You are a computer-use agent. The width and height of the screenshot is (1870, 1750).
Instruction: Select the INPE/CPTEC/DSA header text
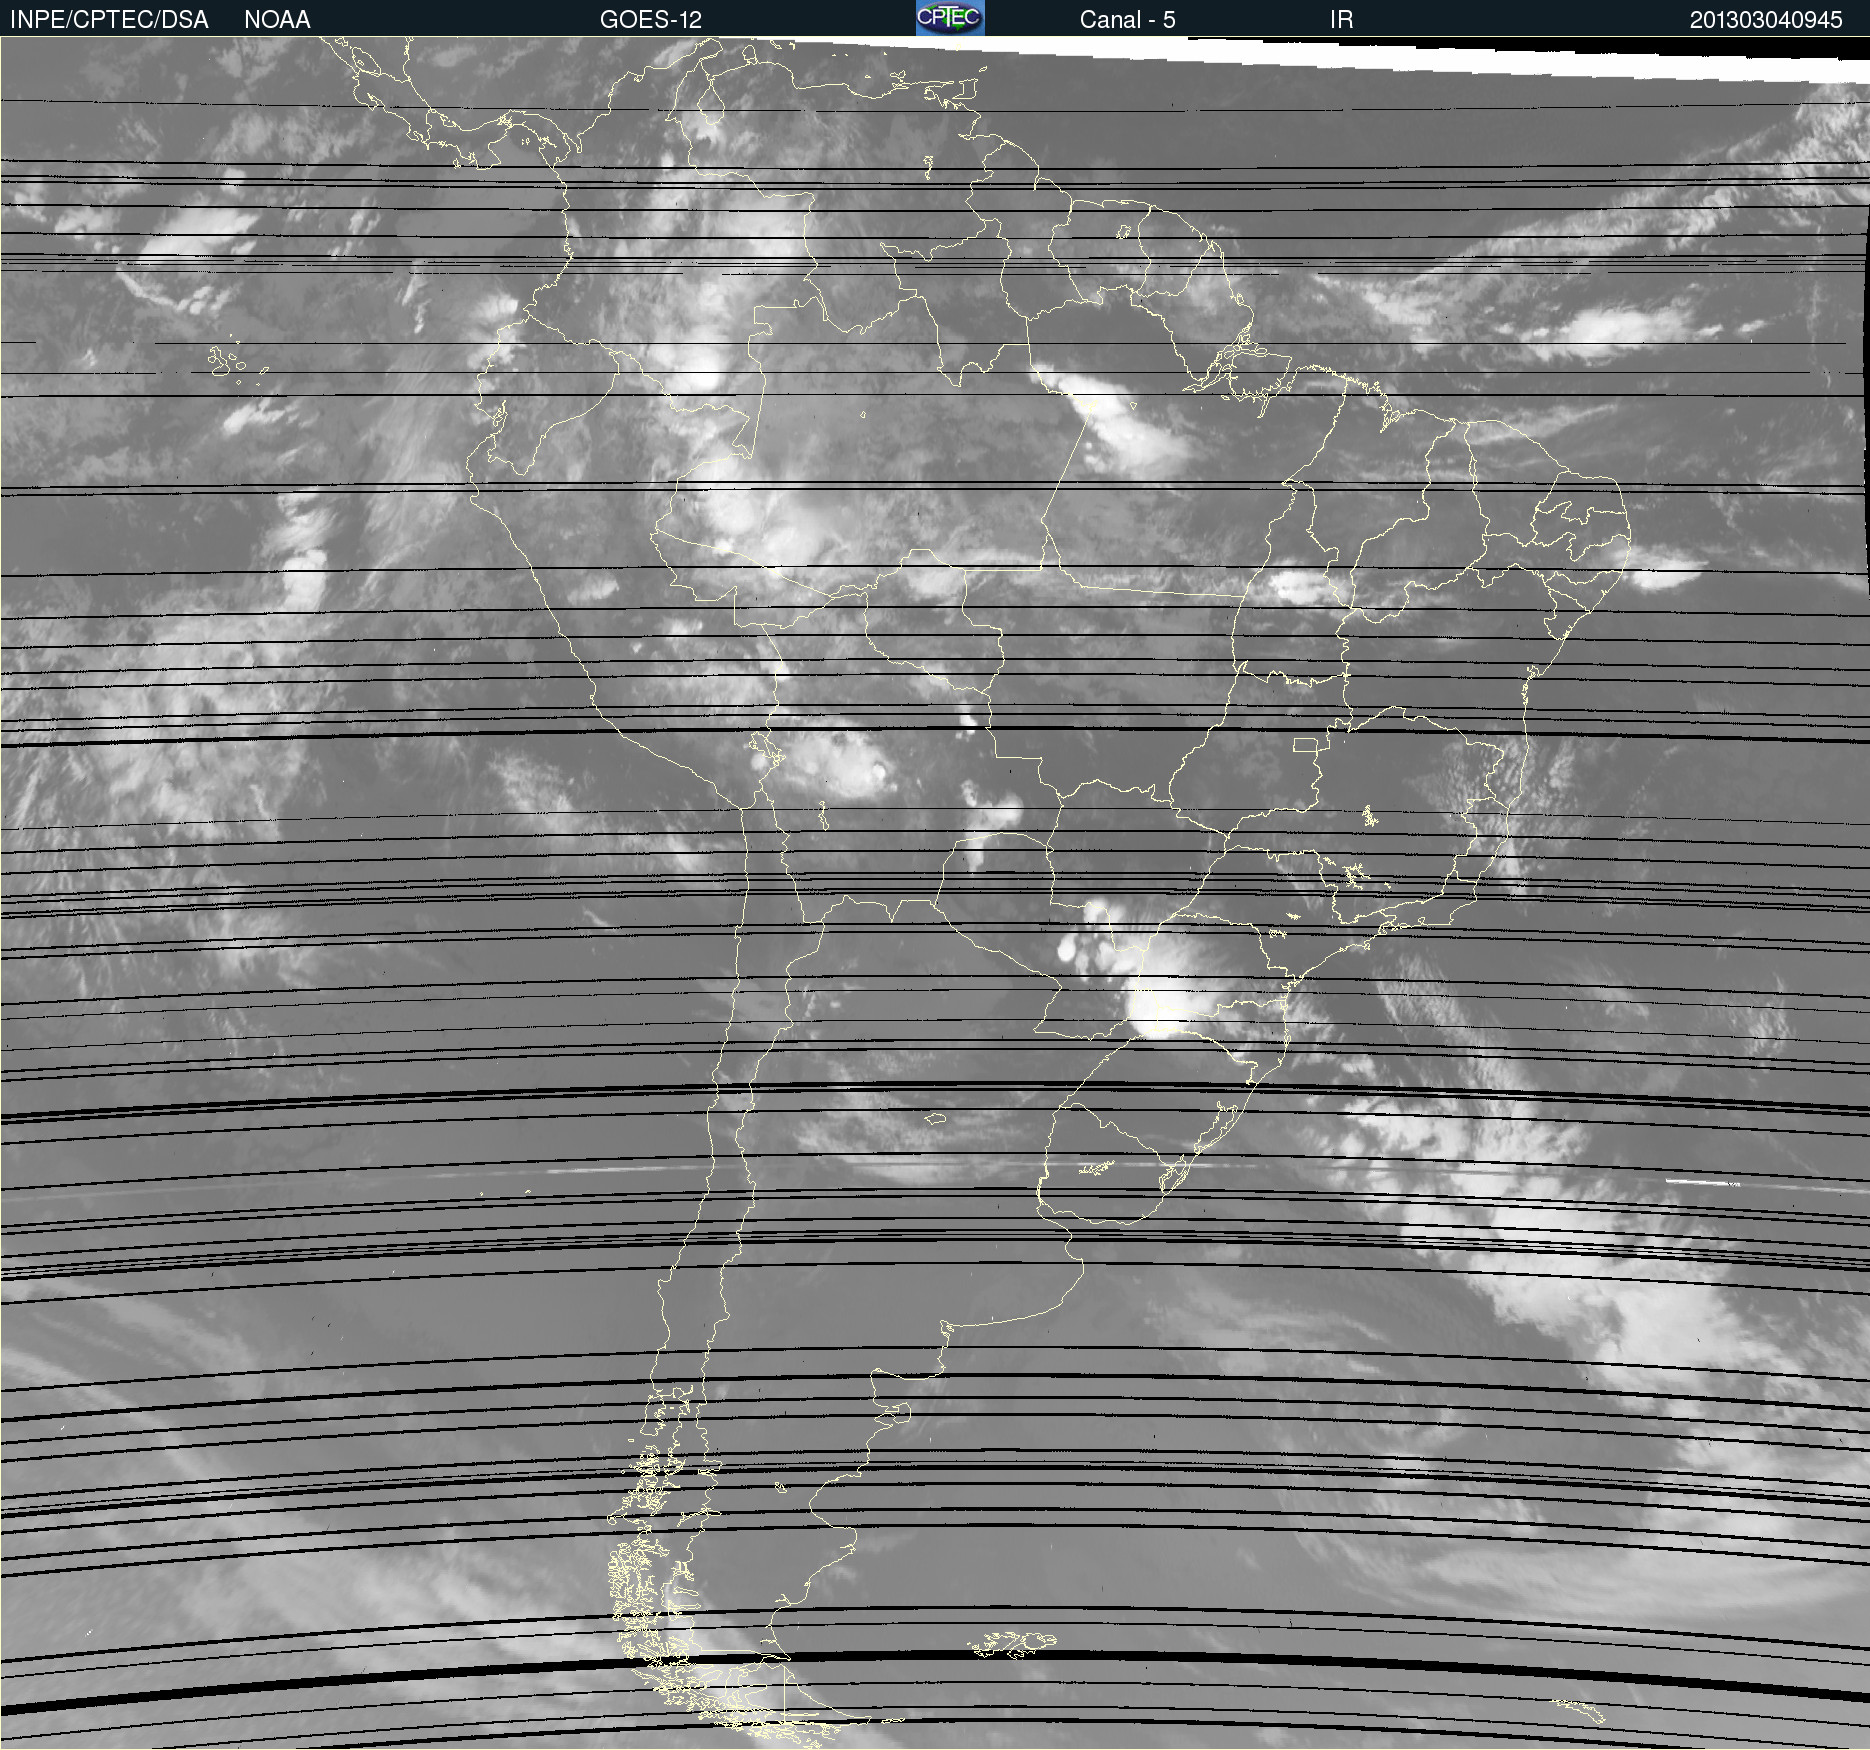pyautogui.click(x=109, y=20)
